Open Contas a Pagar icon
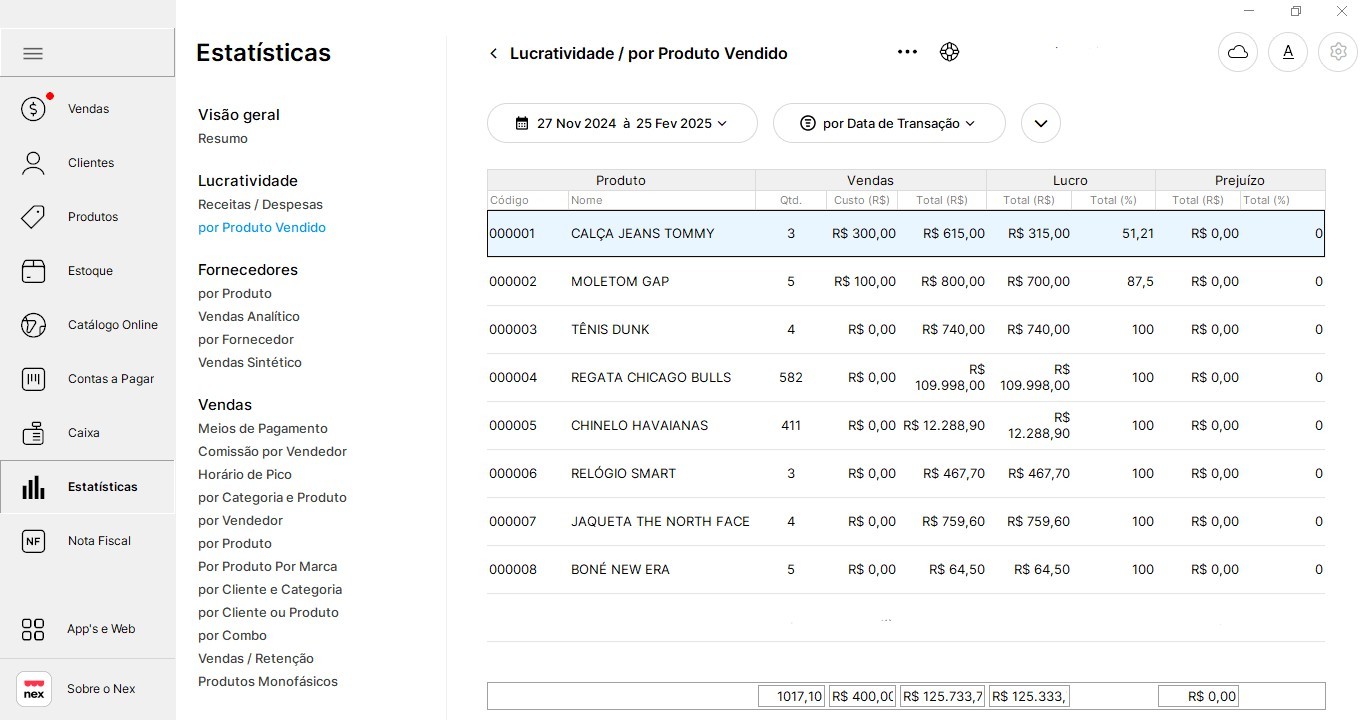 point(34,379)
